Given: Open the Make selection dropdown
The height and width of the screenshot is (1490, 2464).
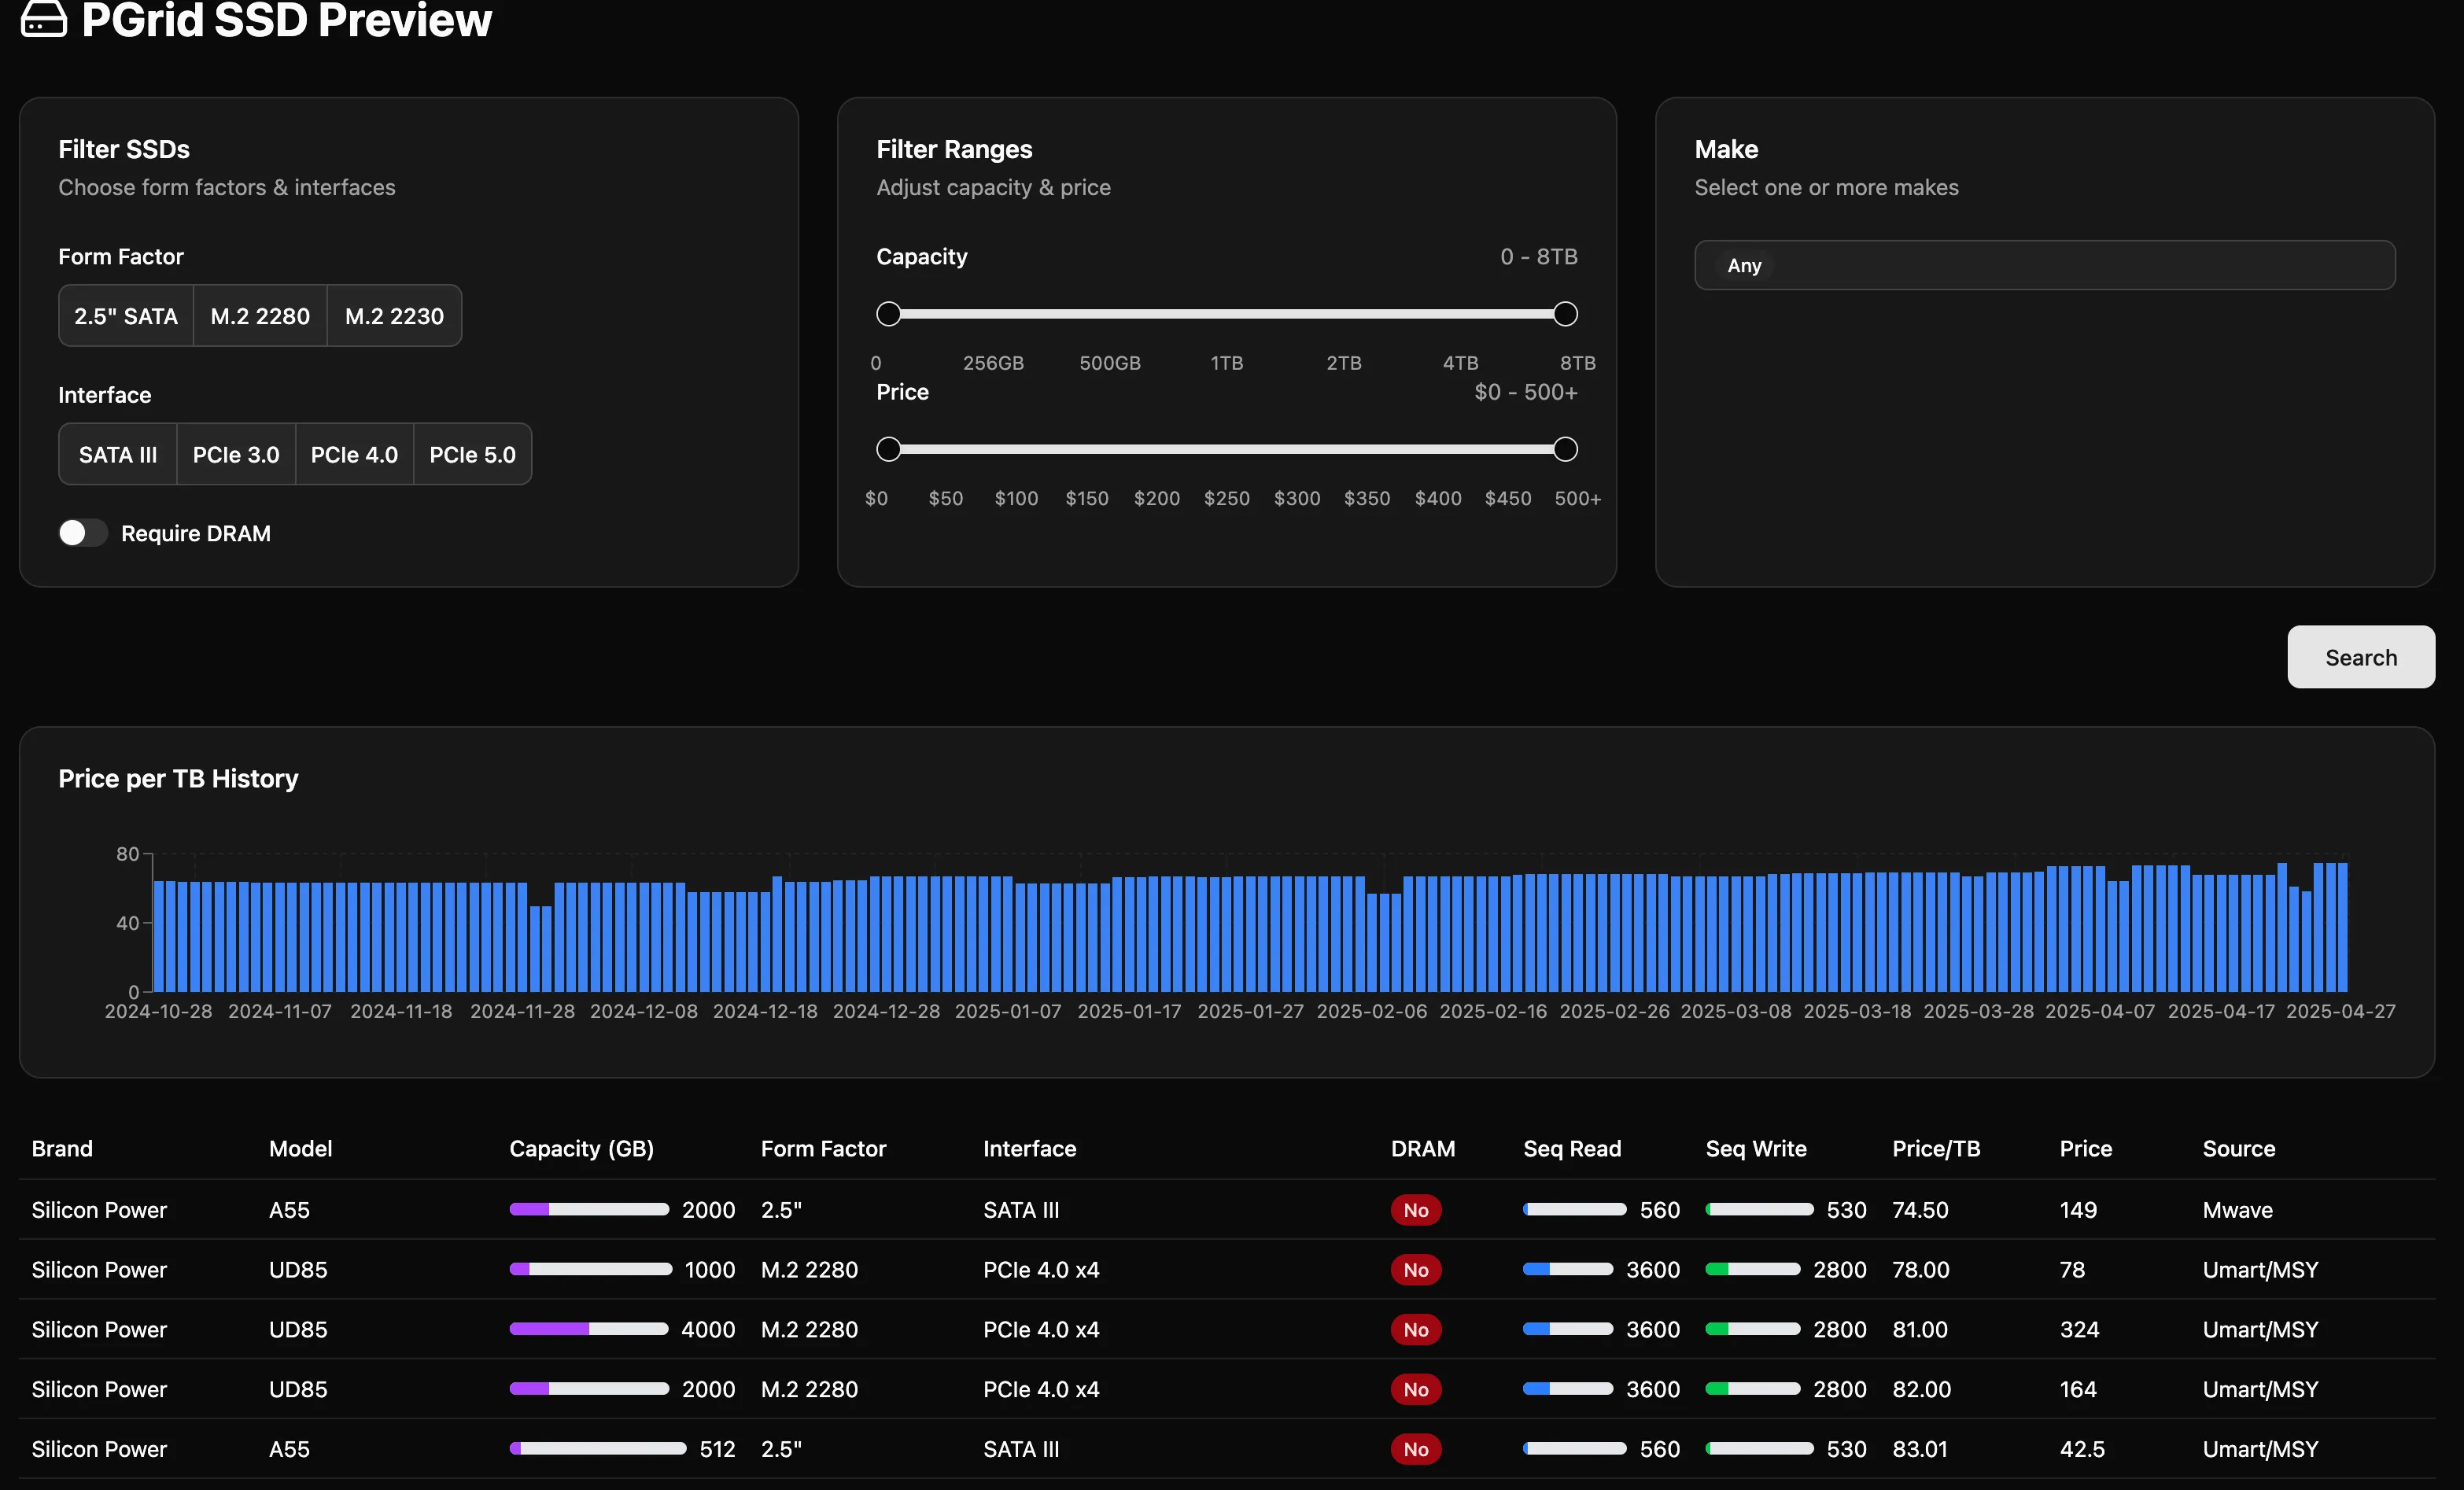Looking at the screenshot, I should coord(2044,265).
